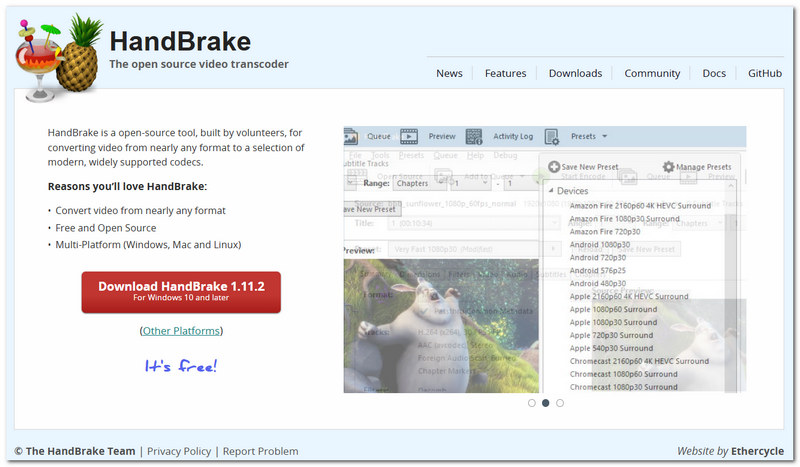Select Android 1080p30 preset
This screenshot has width=800, height=467.
tap(599, 244)
